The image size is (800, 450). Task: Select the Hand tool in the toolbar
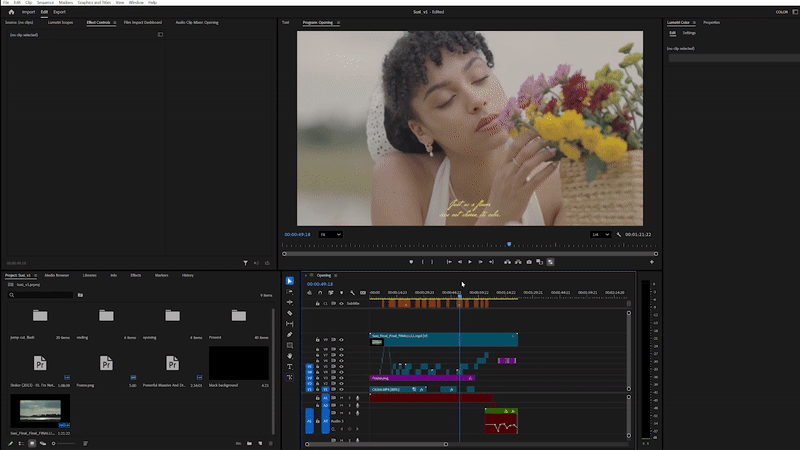[290, 356]
